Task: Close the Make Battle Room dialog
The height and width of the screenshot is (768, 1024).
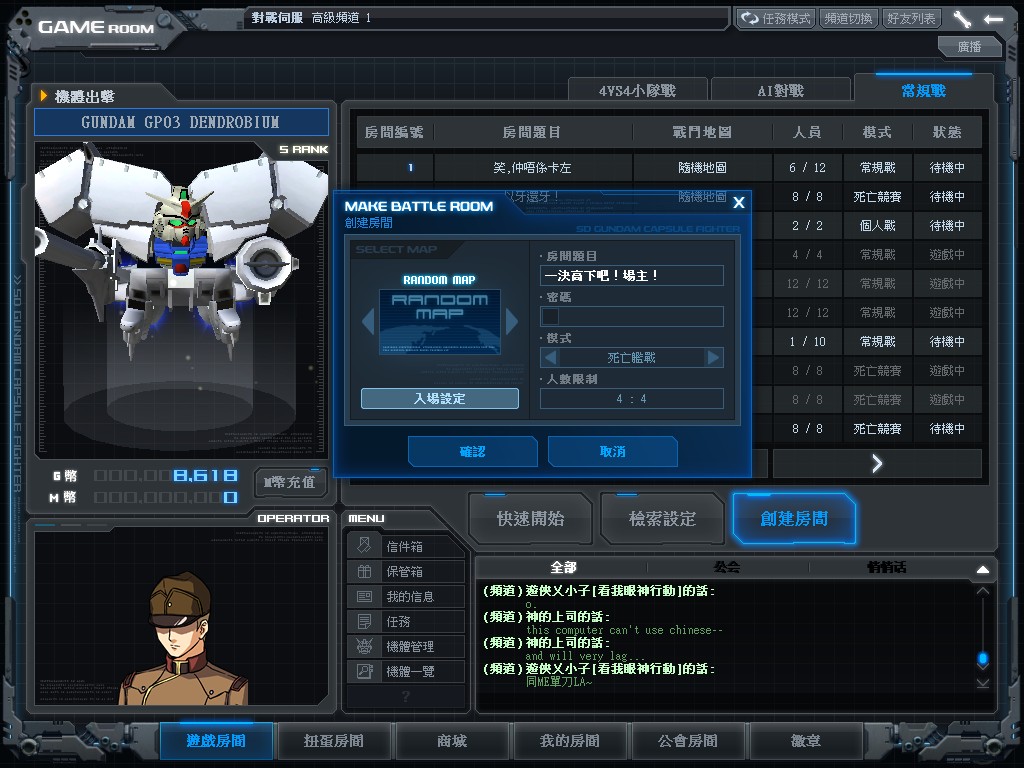Action: (739, 202)
